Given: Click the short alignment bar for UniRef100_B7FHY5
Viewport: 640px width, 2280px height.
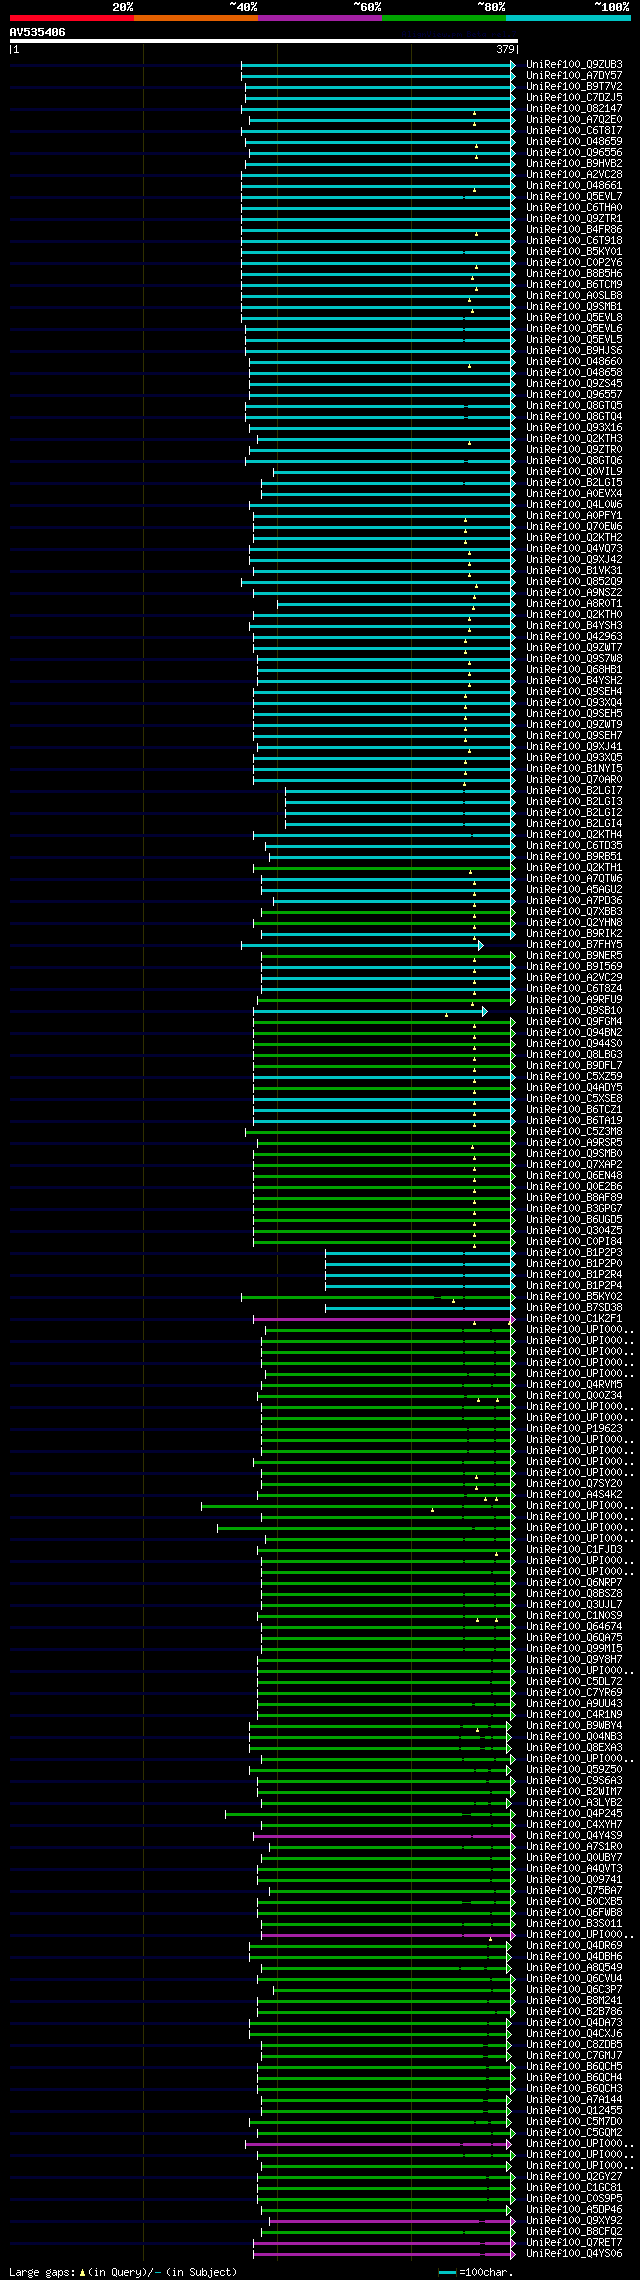Looking at the screenshot, I should click(362, 945).
